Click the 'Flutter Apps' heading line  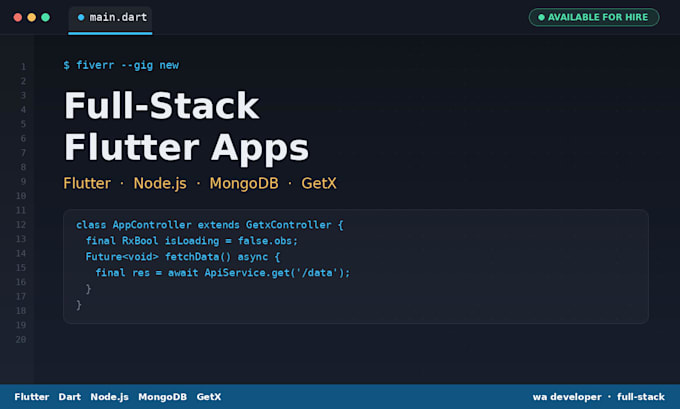(x=186, y=149)
